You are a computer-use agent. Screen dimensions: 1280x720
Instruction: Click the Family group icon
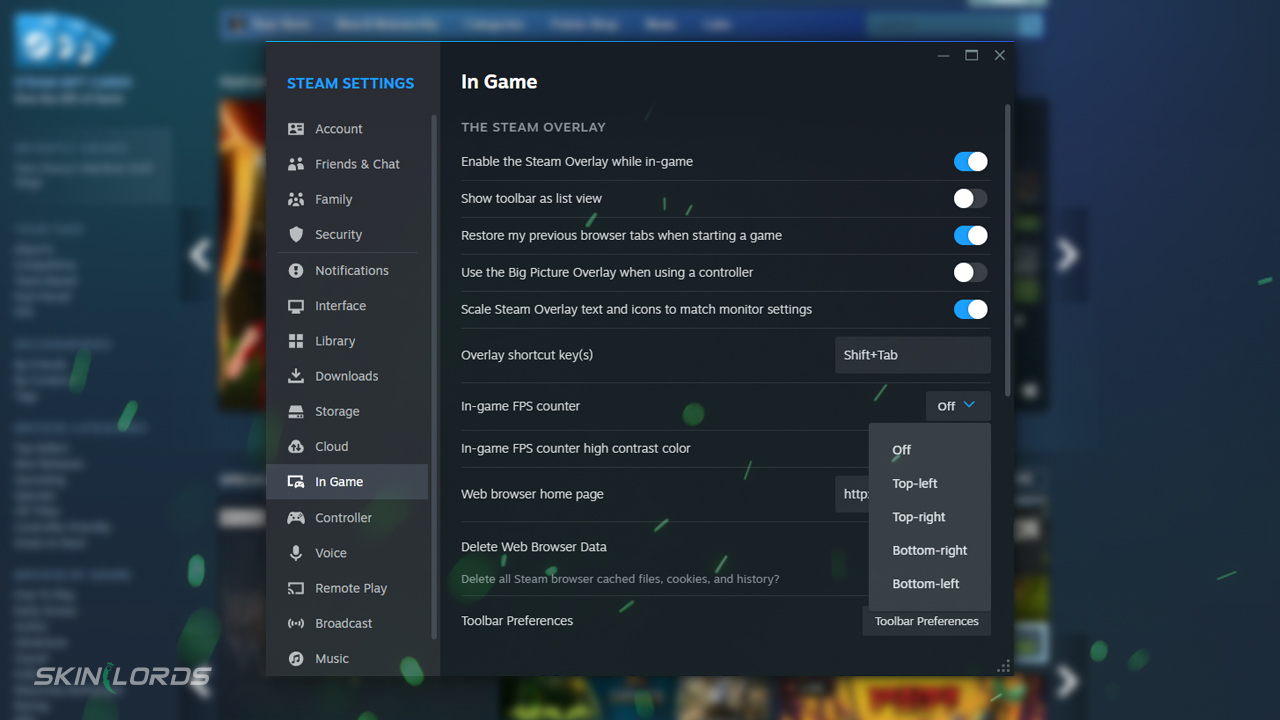(296, 199)
